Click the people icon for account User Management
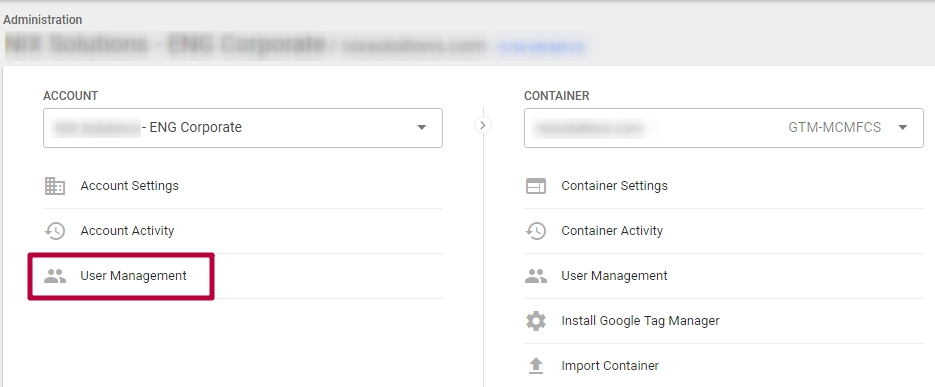This screenshot has height=387, width=935. tap(55, 275)
